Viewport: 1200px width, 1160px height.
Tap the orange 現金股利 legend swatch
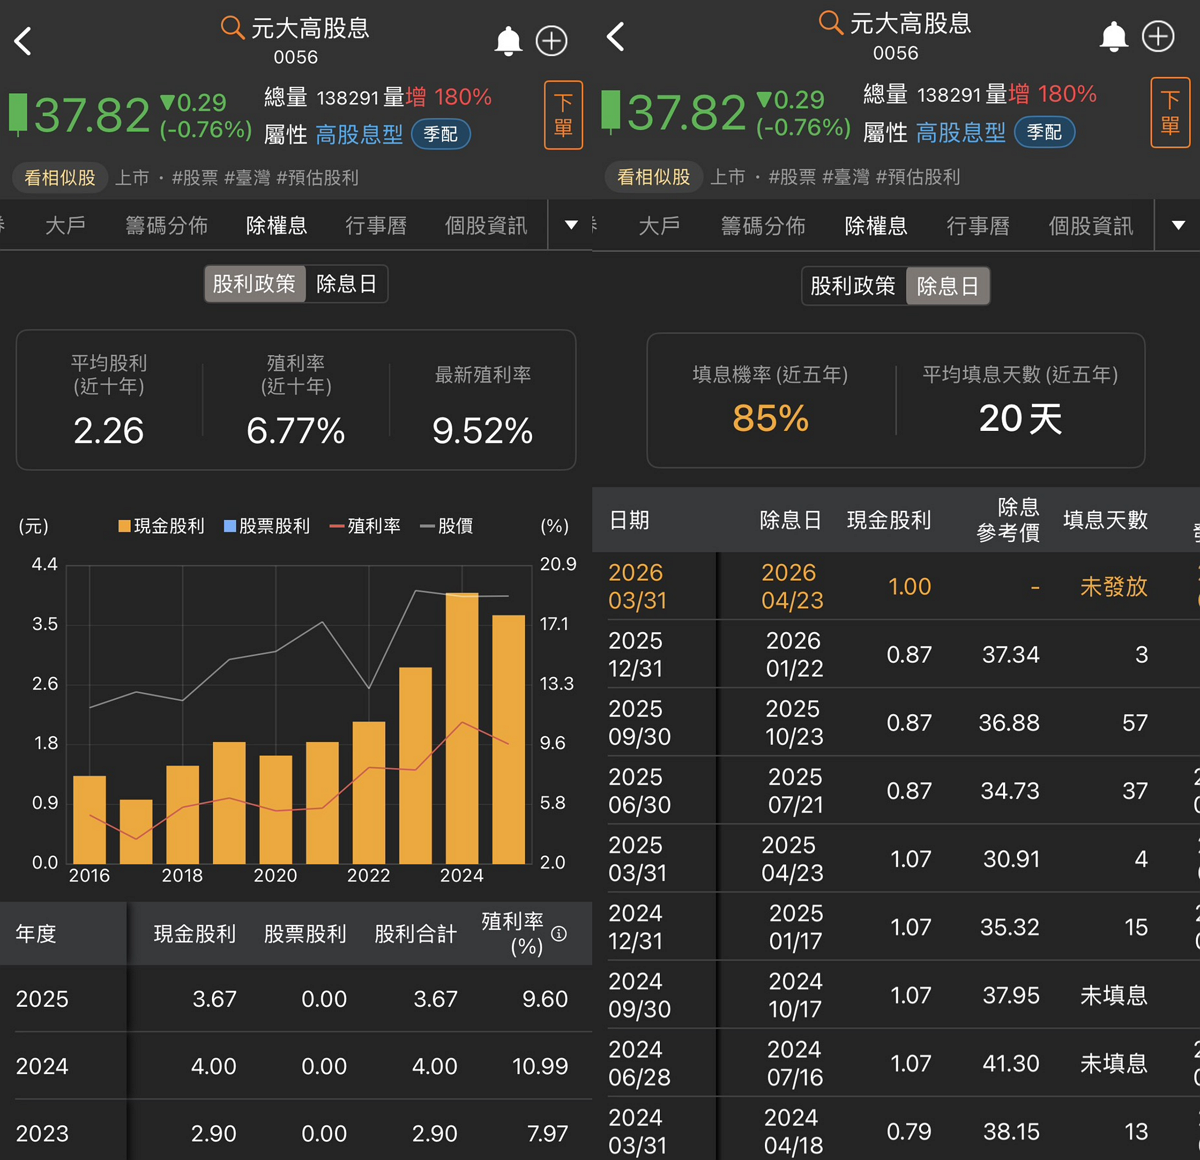(x=125, y=526)
